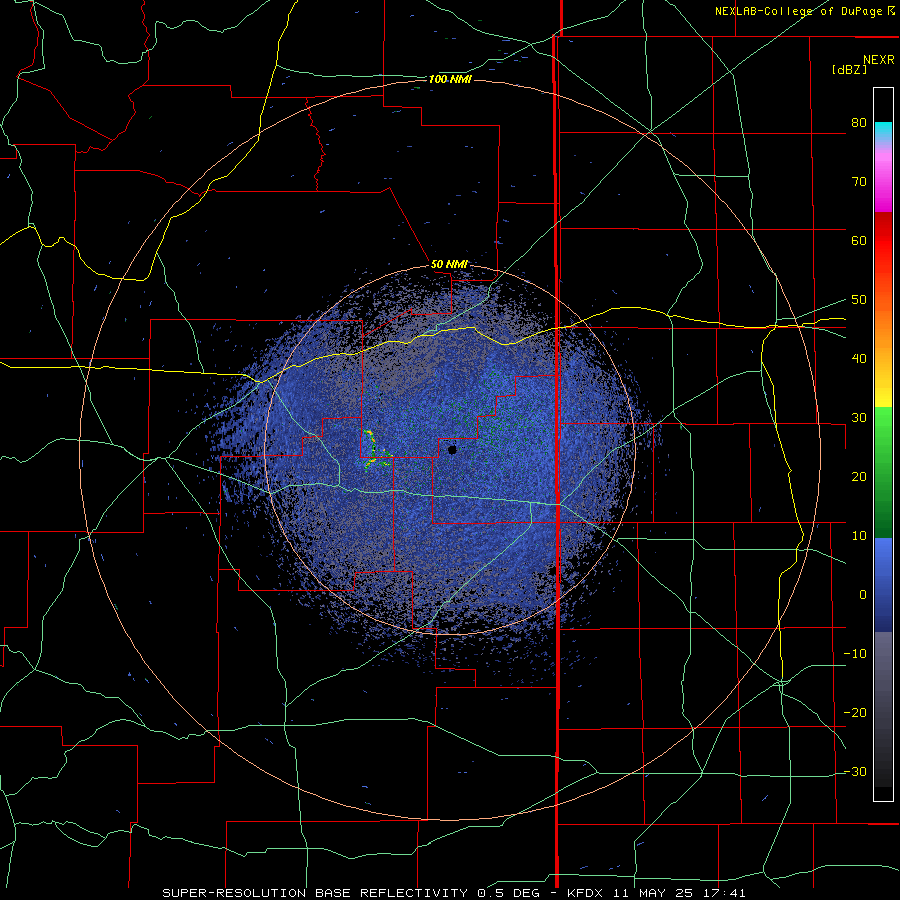This screenshot has width=900, height=900.
Task: Click the NEXR label above color scale
Action: pos(878,60)
